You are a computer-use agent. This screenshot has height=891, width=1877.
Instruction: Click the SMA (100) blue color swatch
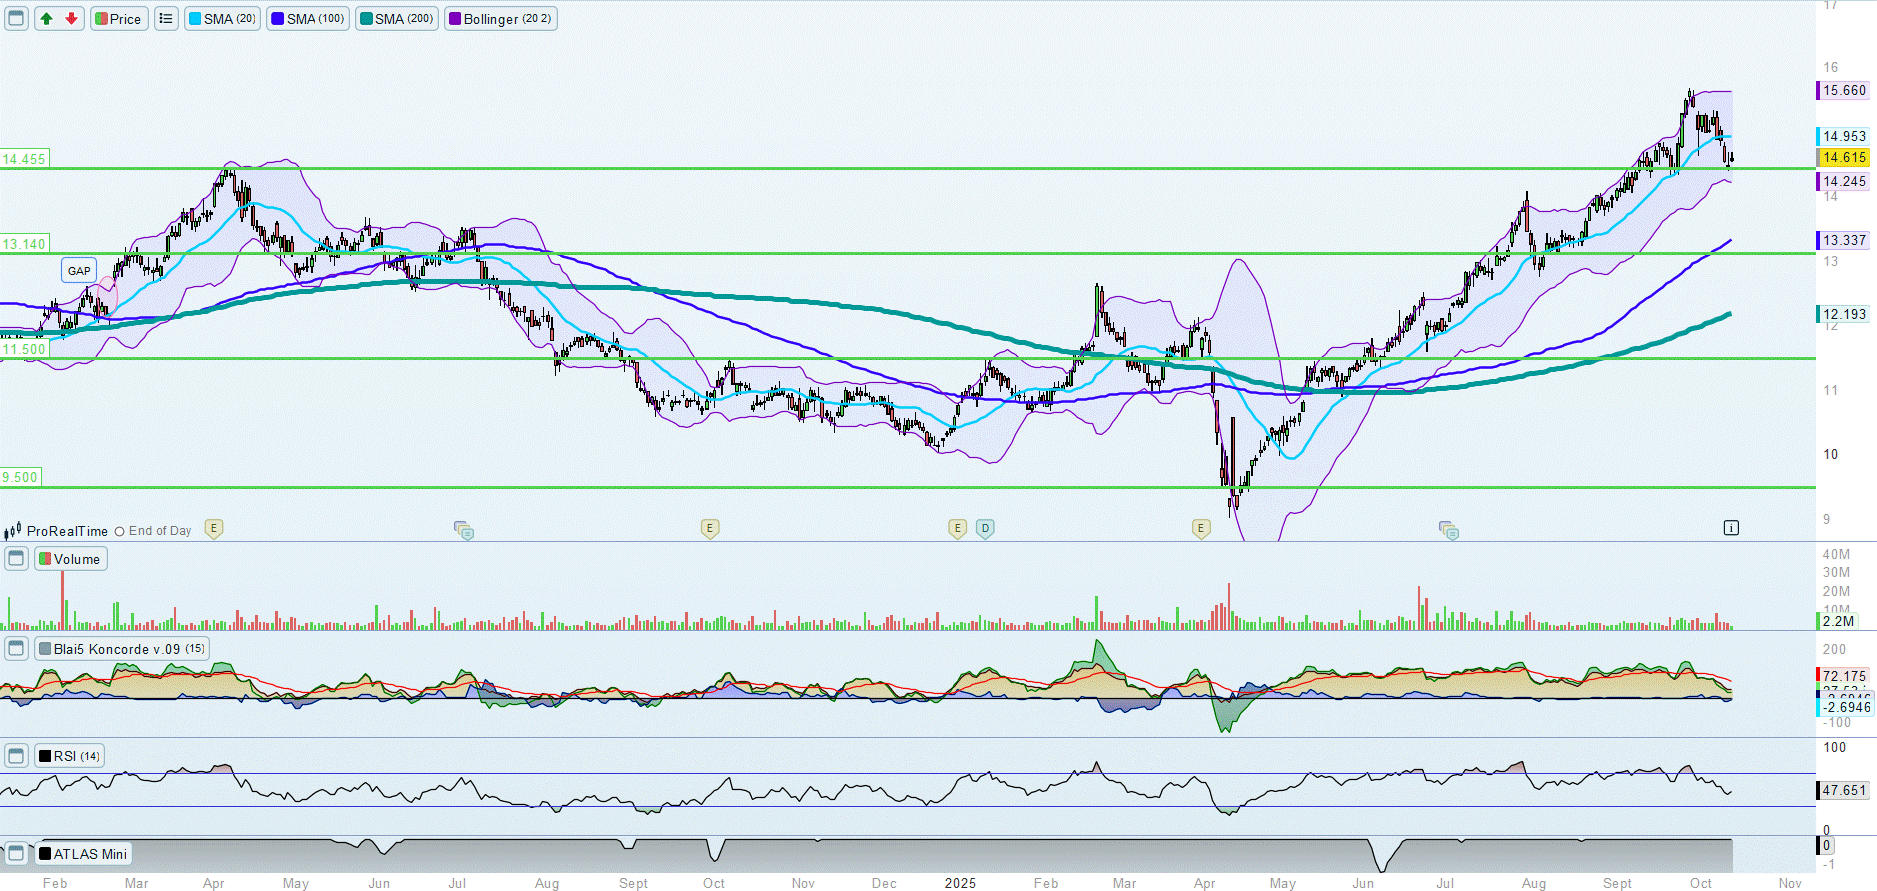click(x=278, y=19)
